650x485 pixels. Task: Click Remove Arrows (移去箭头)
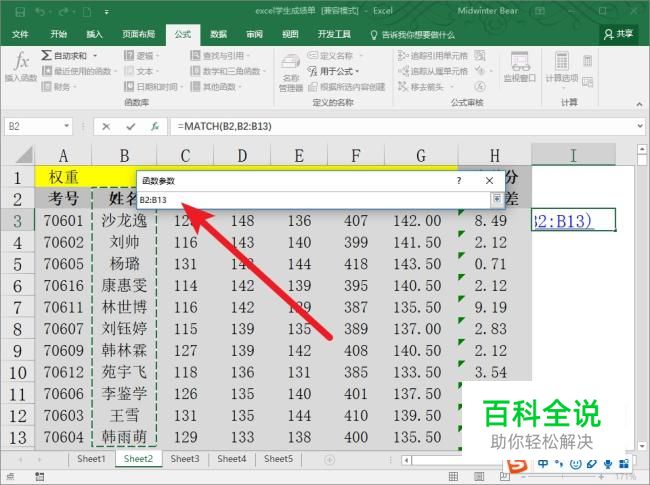(425, 87)
